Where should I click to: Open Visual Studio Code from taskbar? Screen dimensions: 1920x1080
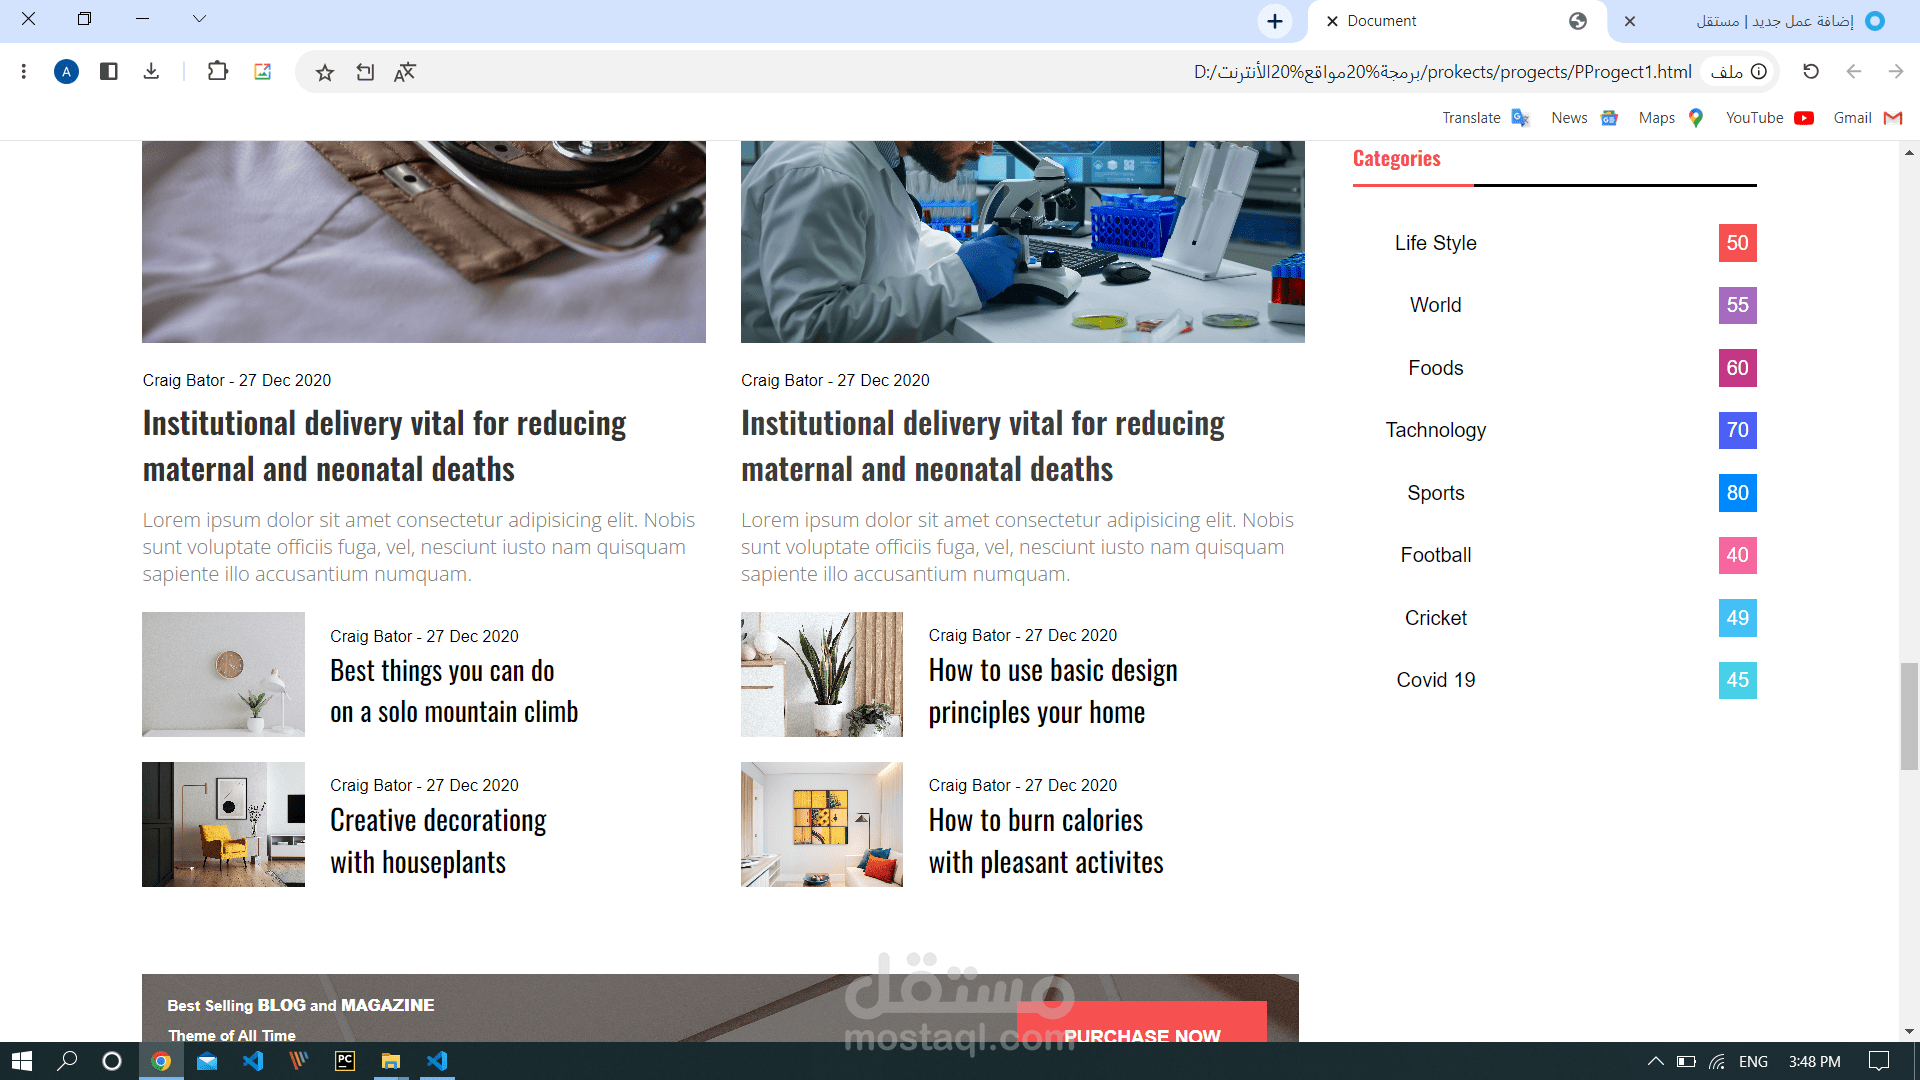437,1061
